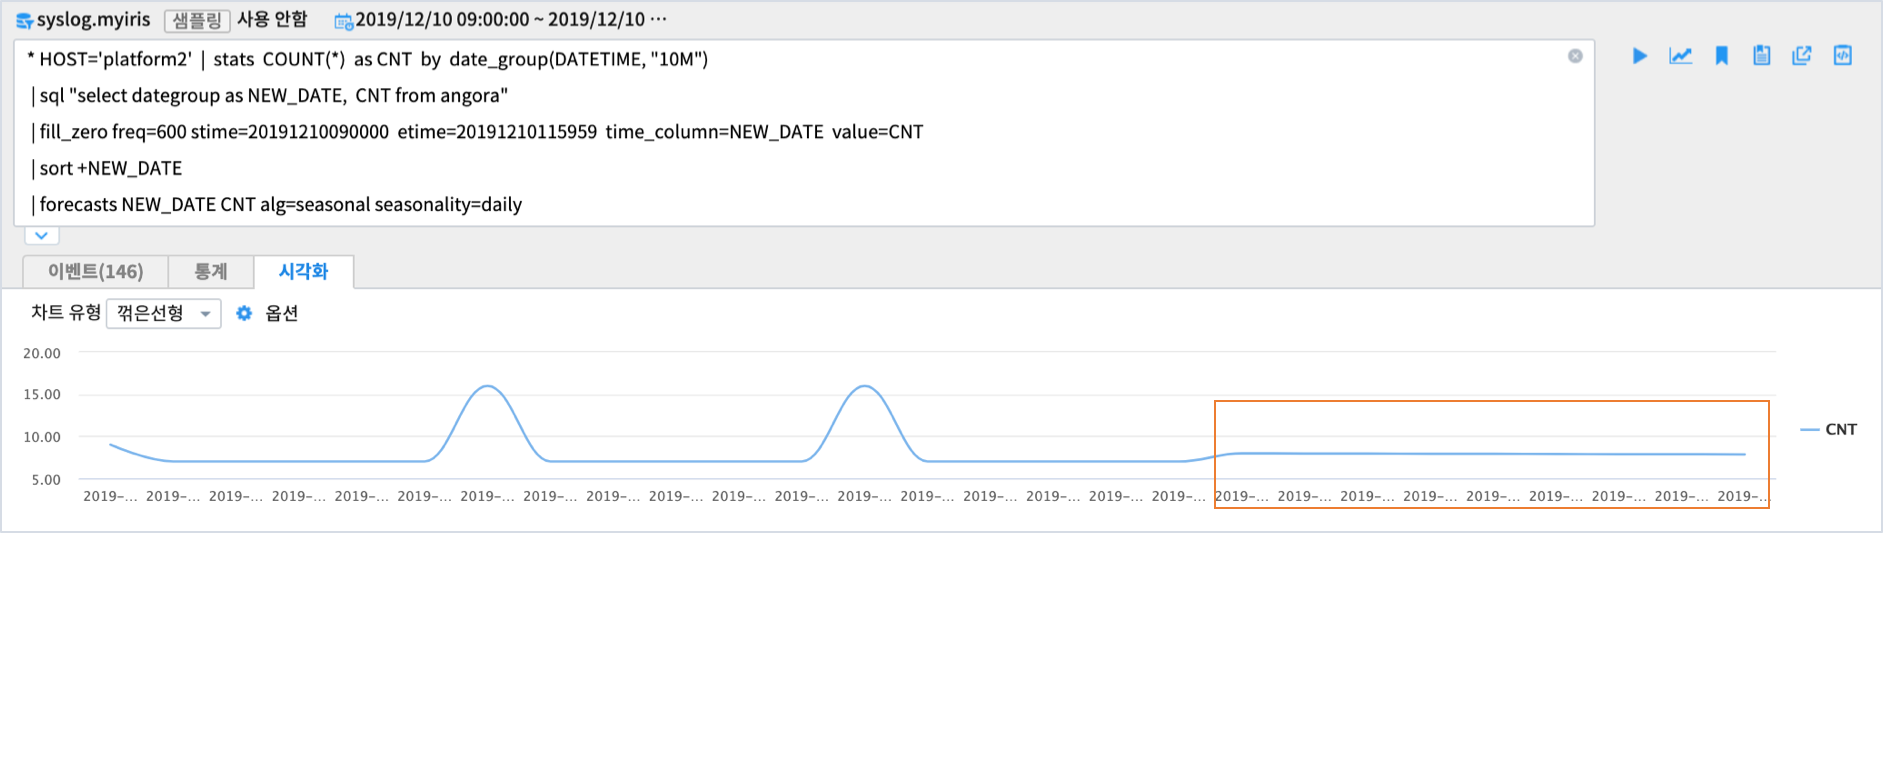
Task: Bookmark the current query
Action: point(1722,56)
